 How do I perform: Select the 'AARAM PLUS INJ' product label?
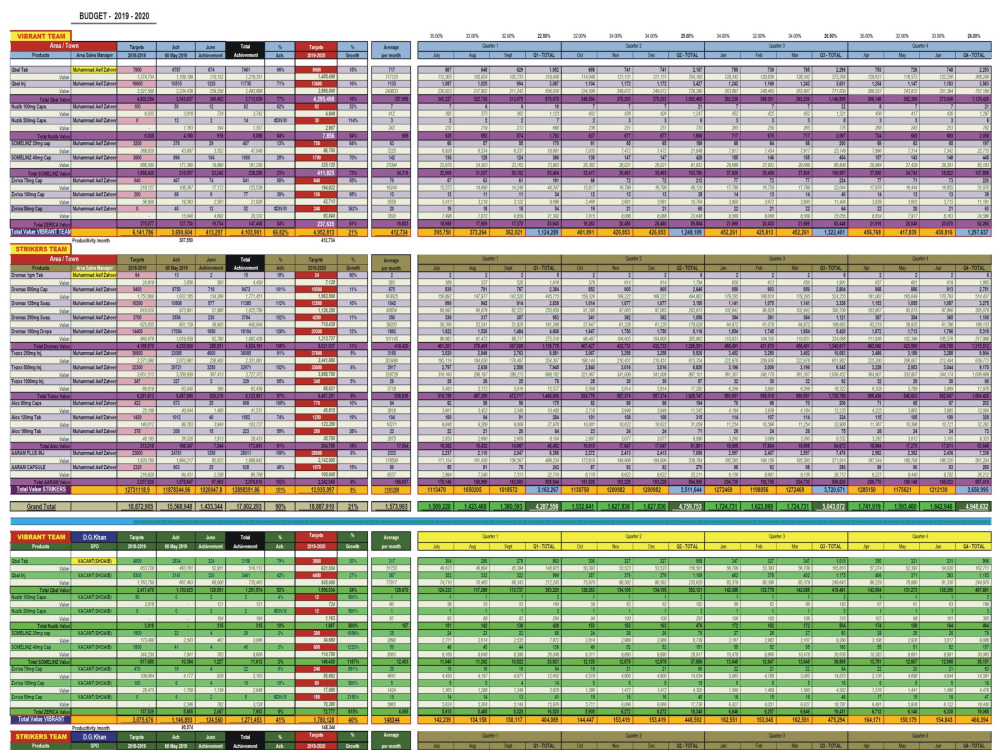(x=41, y=453)
